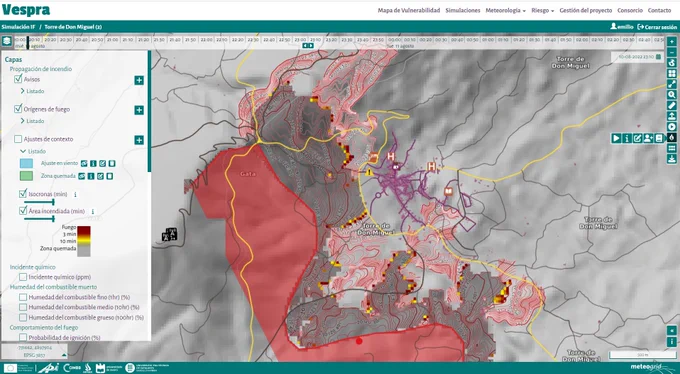Open Gestión del proyecto menu item
680x374 pixels.
pos(585,10)
